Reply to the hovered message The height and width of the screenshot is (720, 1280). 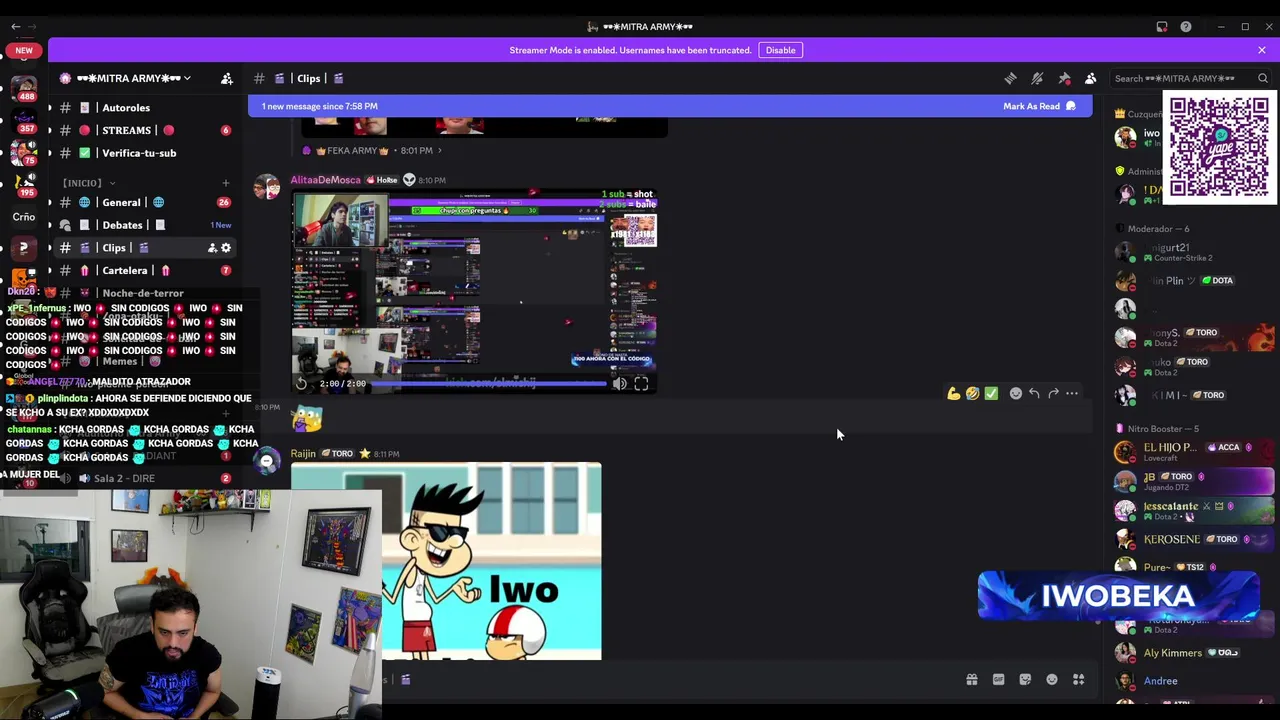coord(1034,394)
